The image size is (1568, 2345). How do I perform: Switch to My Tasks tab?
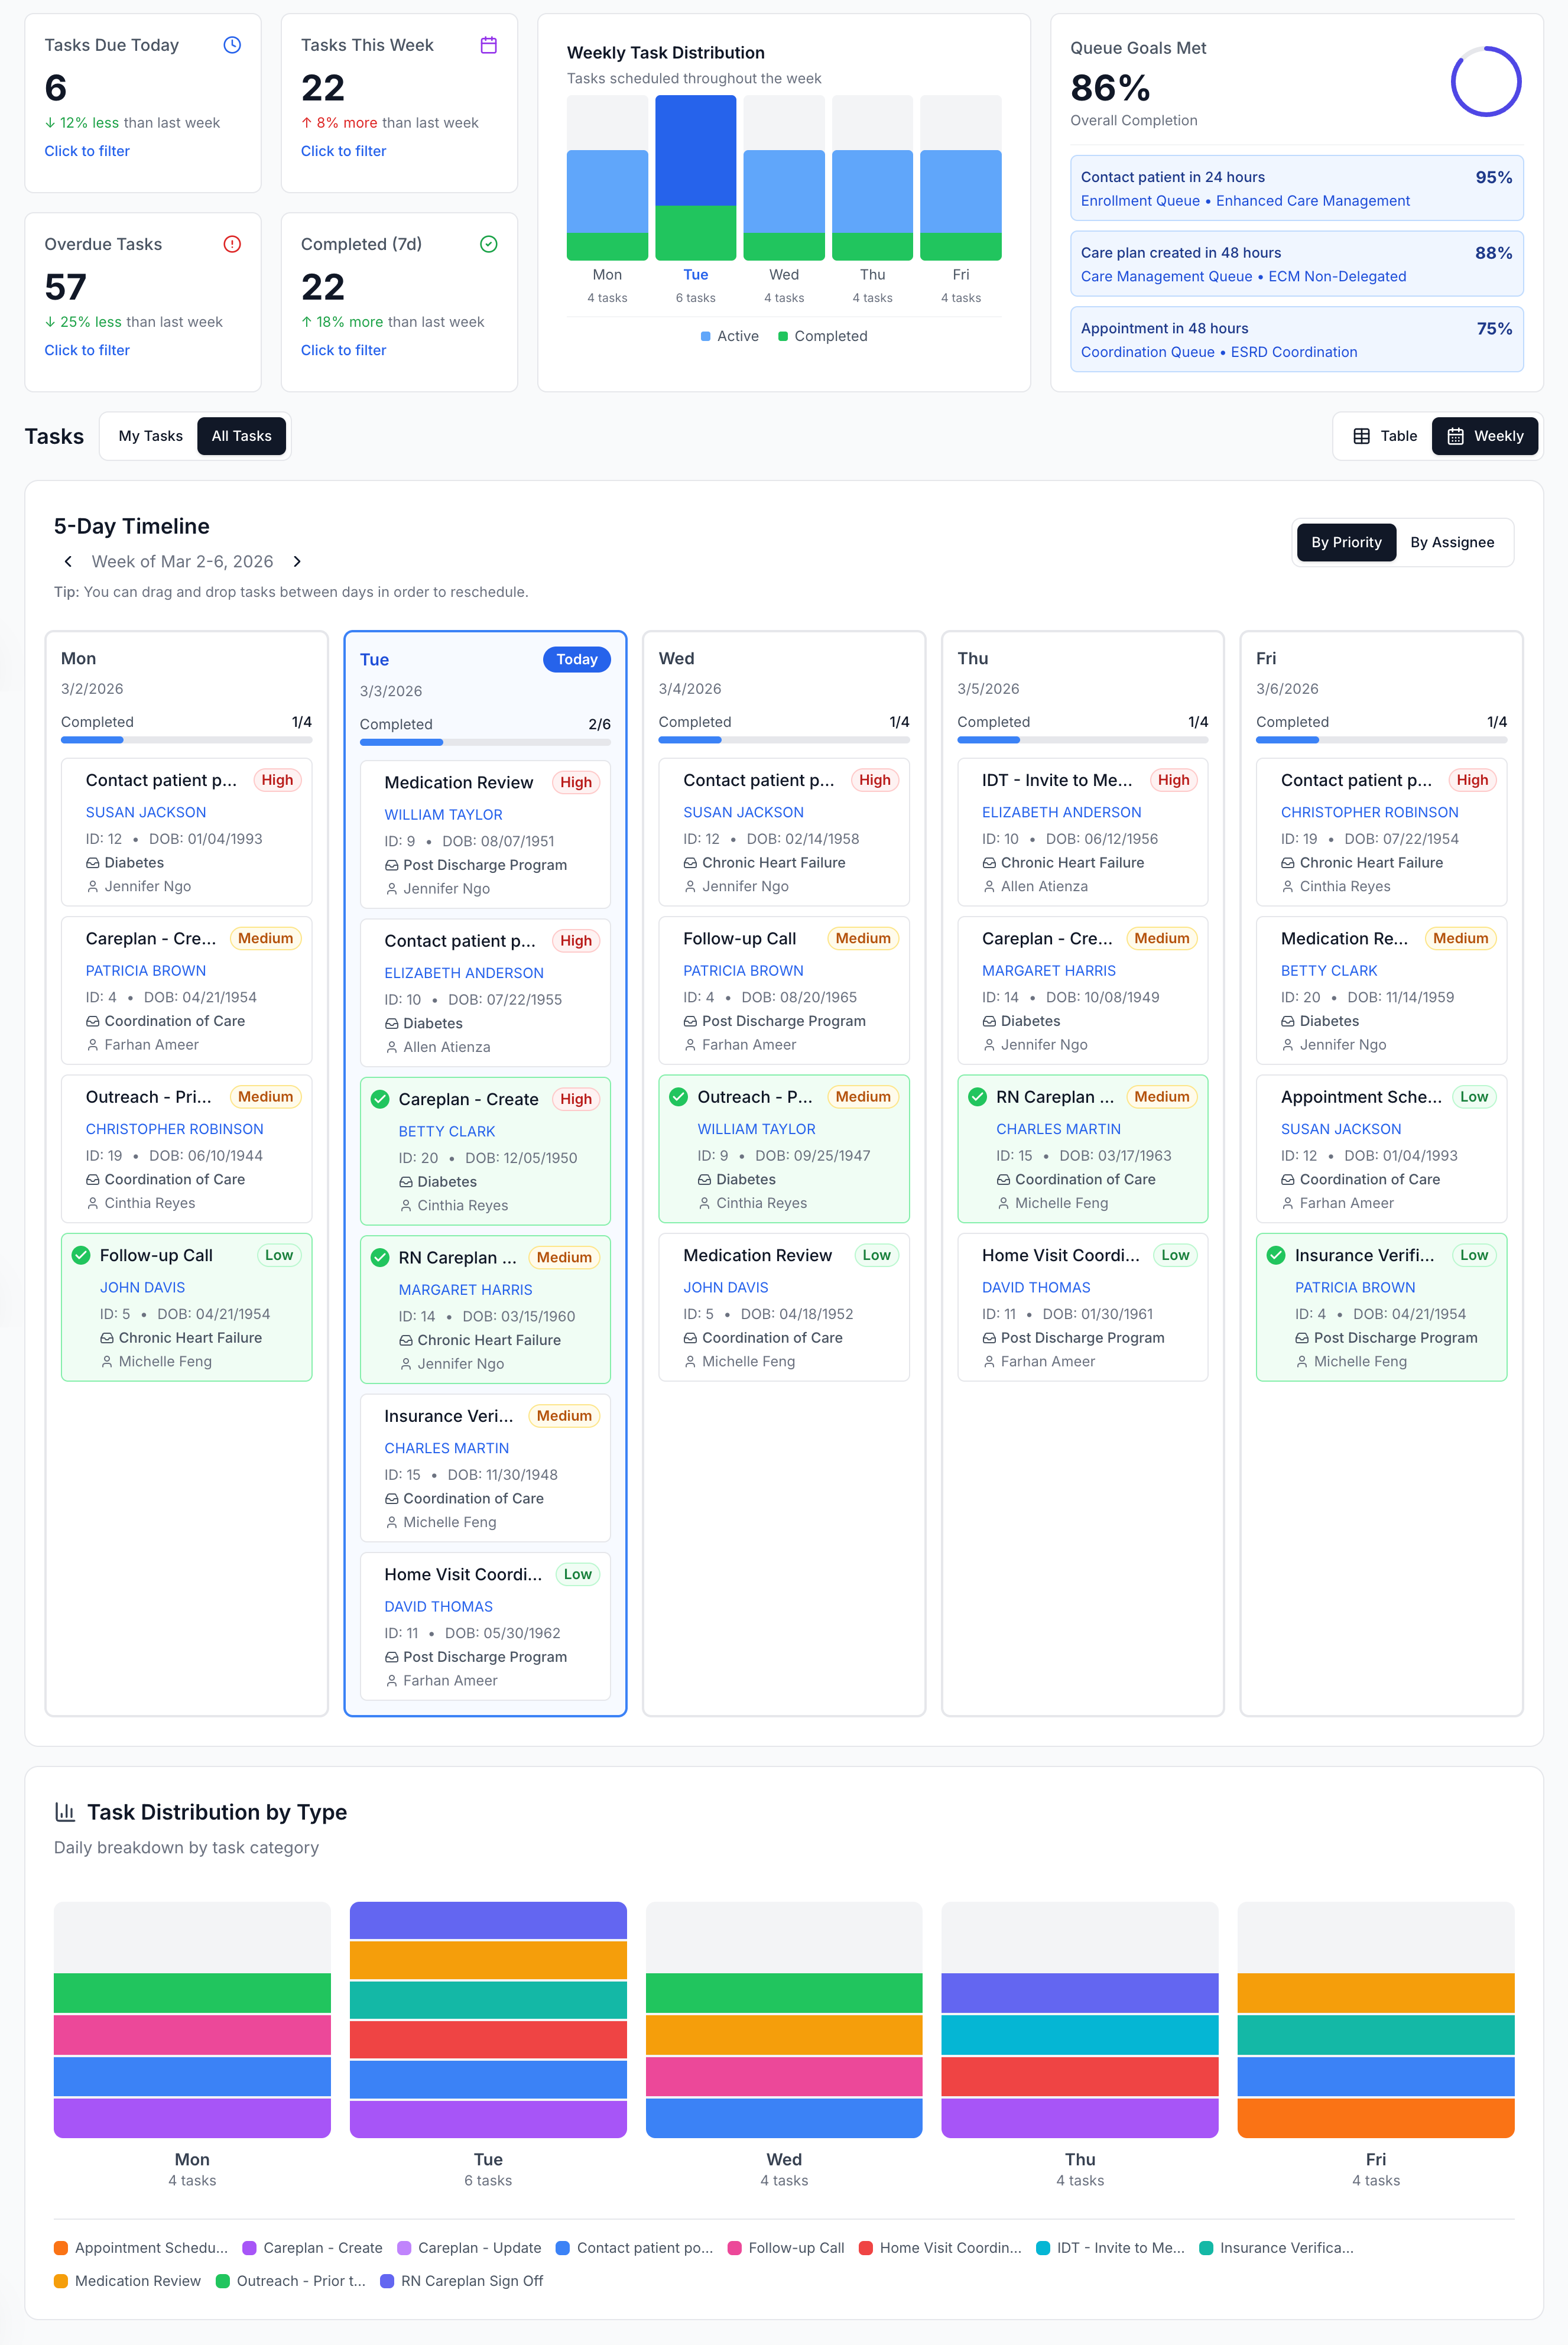(150, 436)
